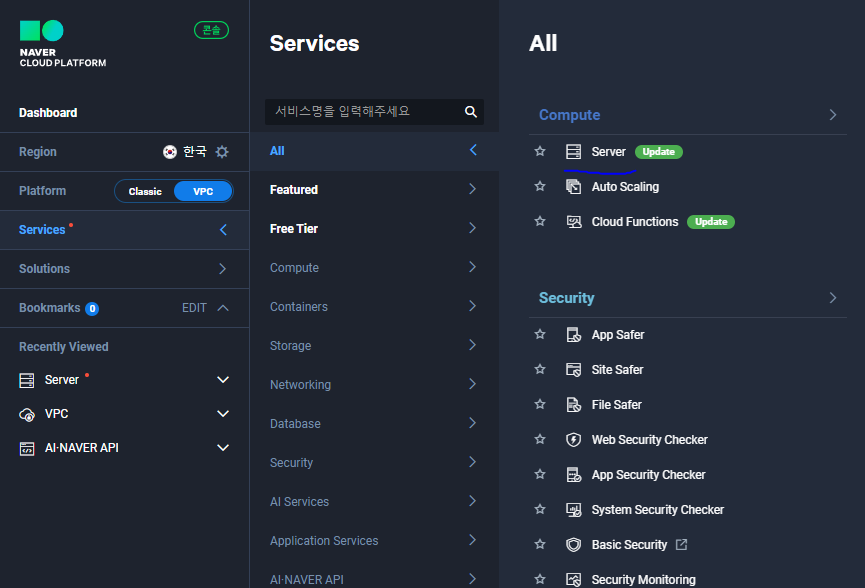Click the File Safer icon
This screenshot has width=865, height=588.
click(x=574, y=405)
